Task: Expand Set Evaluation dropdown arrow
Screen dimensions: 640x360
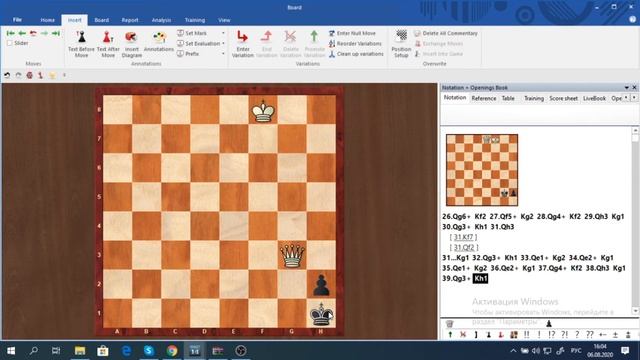Action: pos(223,43)
